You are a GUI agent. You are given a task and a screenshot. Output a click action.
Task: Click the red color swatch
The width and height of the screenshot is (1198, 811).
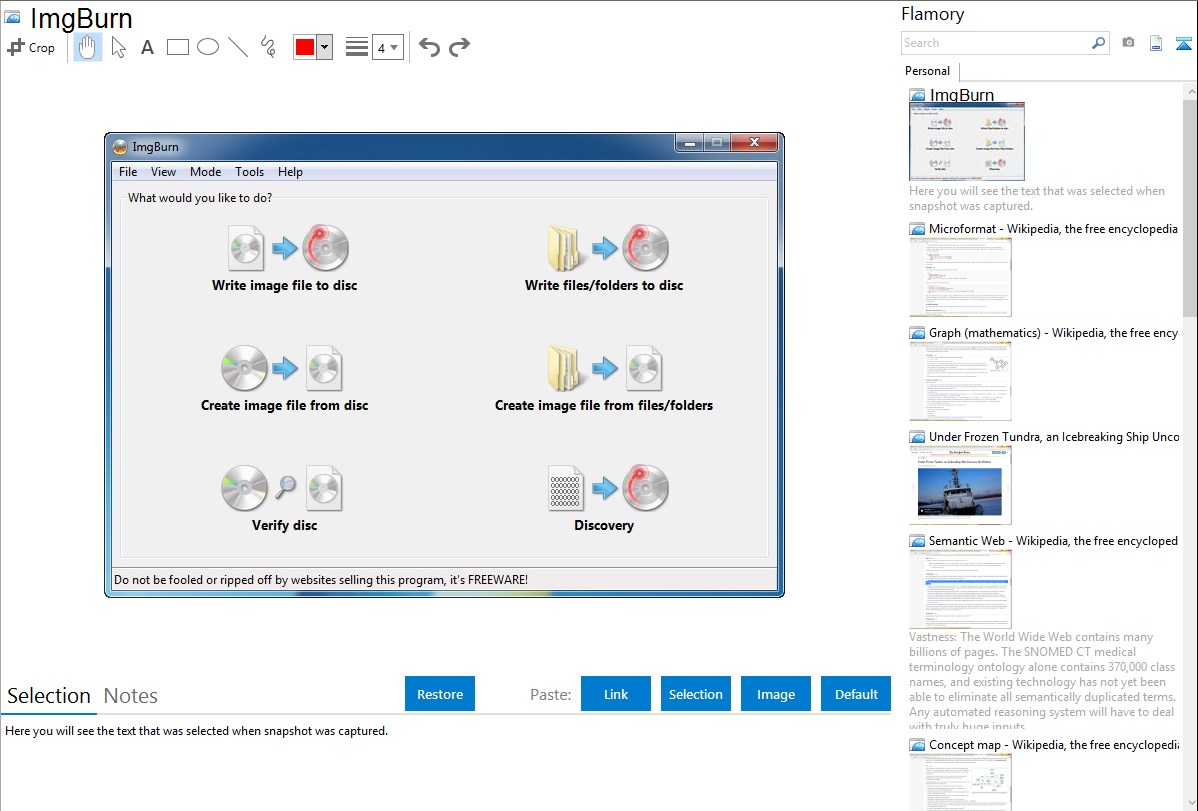tap(305, 47)
